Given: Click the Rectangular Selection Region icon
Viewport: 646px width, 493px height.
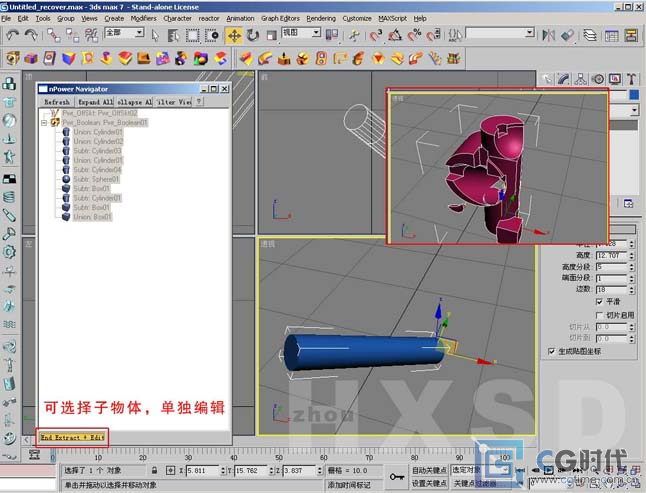Looking at the screenshot, I should click(192, 35).
